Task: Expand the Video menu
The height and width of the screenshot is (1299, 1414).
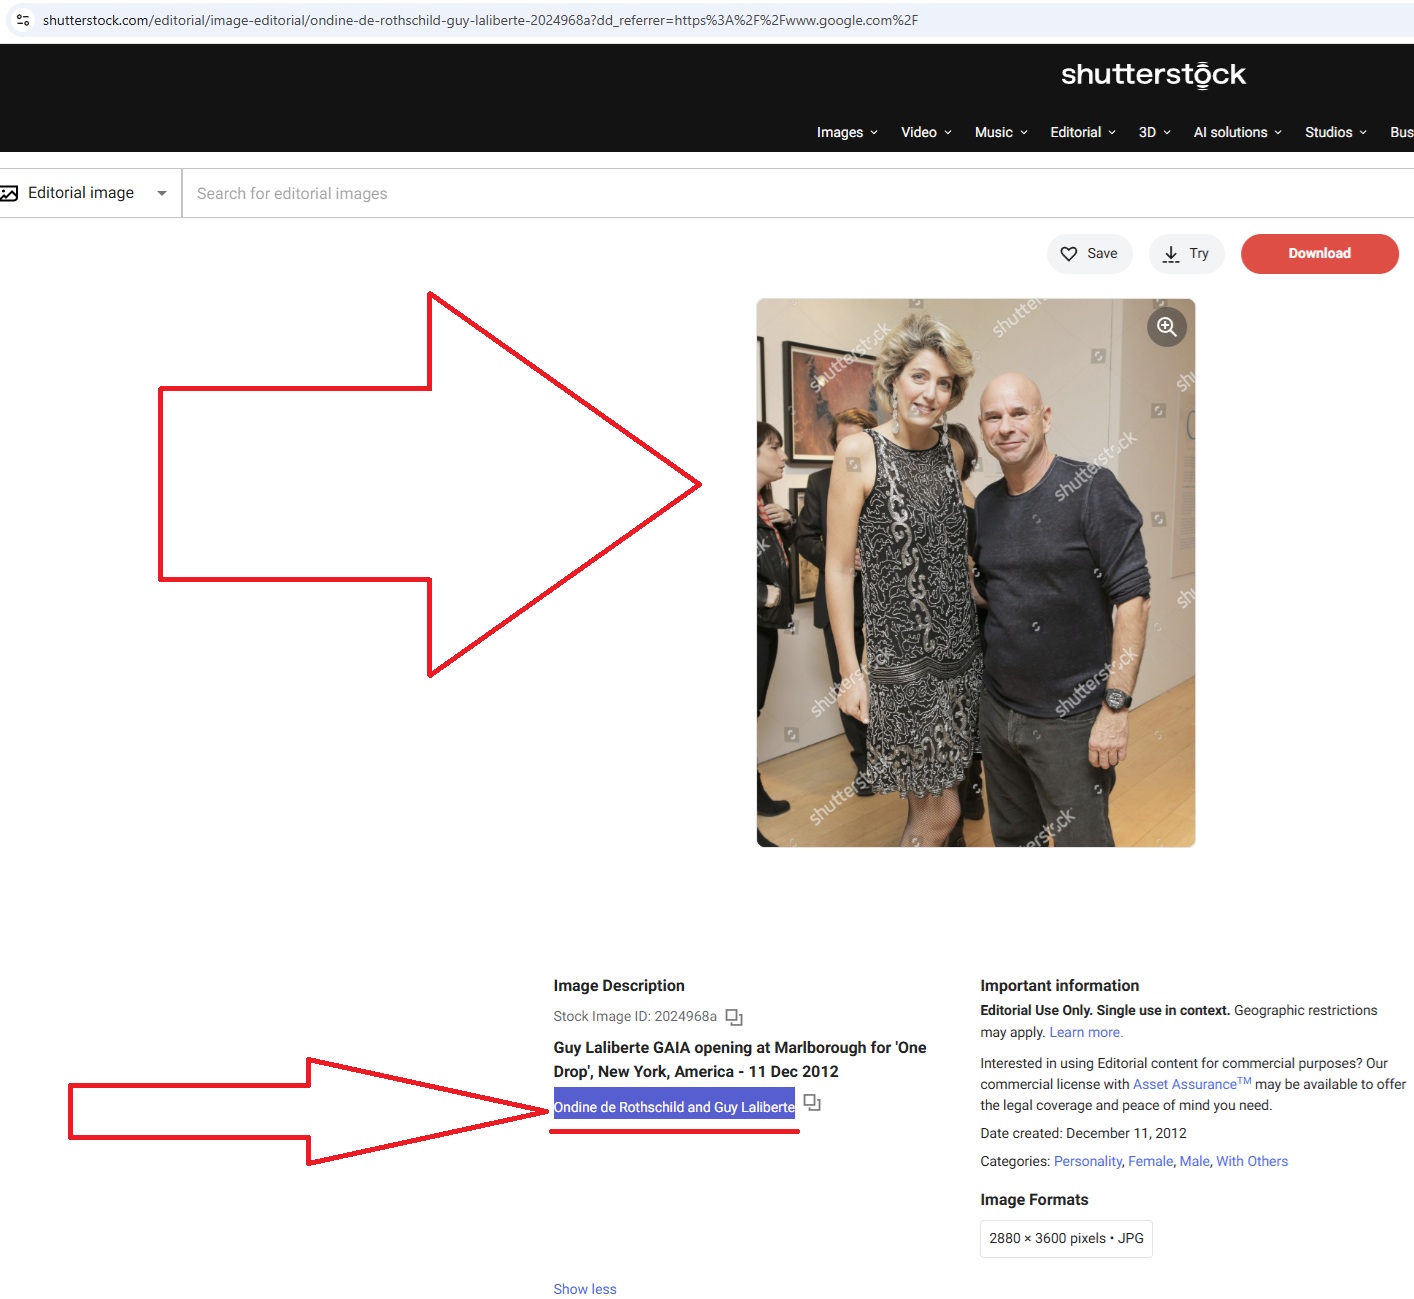Action: 926,132
